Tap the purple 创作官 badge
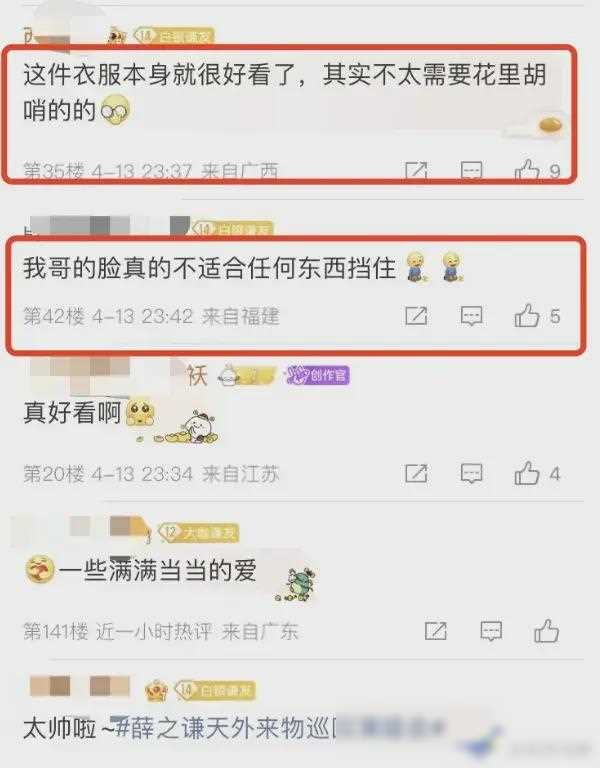This screenshot has height=768, width=600. pyautogui.click(x=318, y=376)
